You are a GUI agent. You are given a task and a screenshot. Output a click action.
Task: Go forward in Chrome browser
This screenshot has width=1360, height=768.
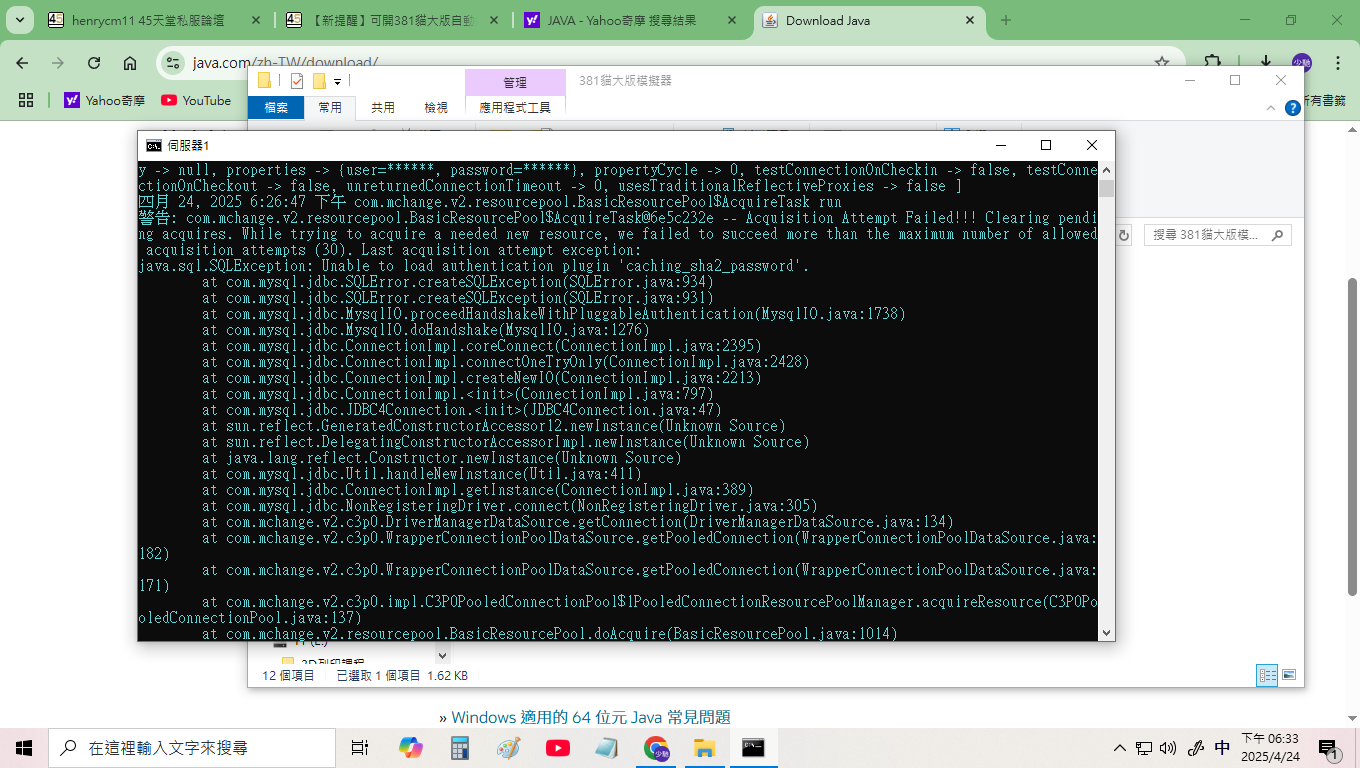pos(58,63)
